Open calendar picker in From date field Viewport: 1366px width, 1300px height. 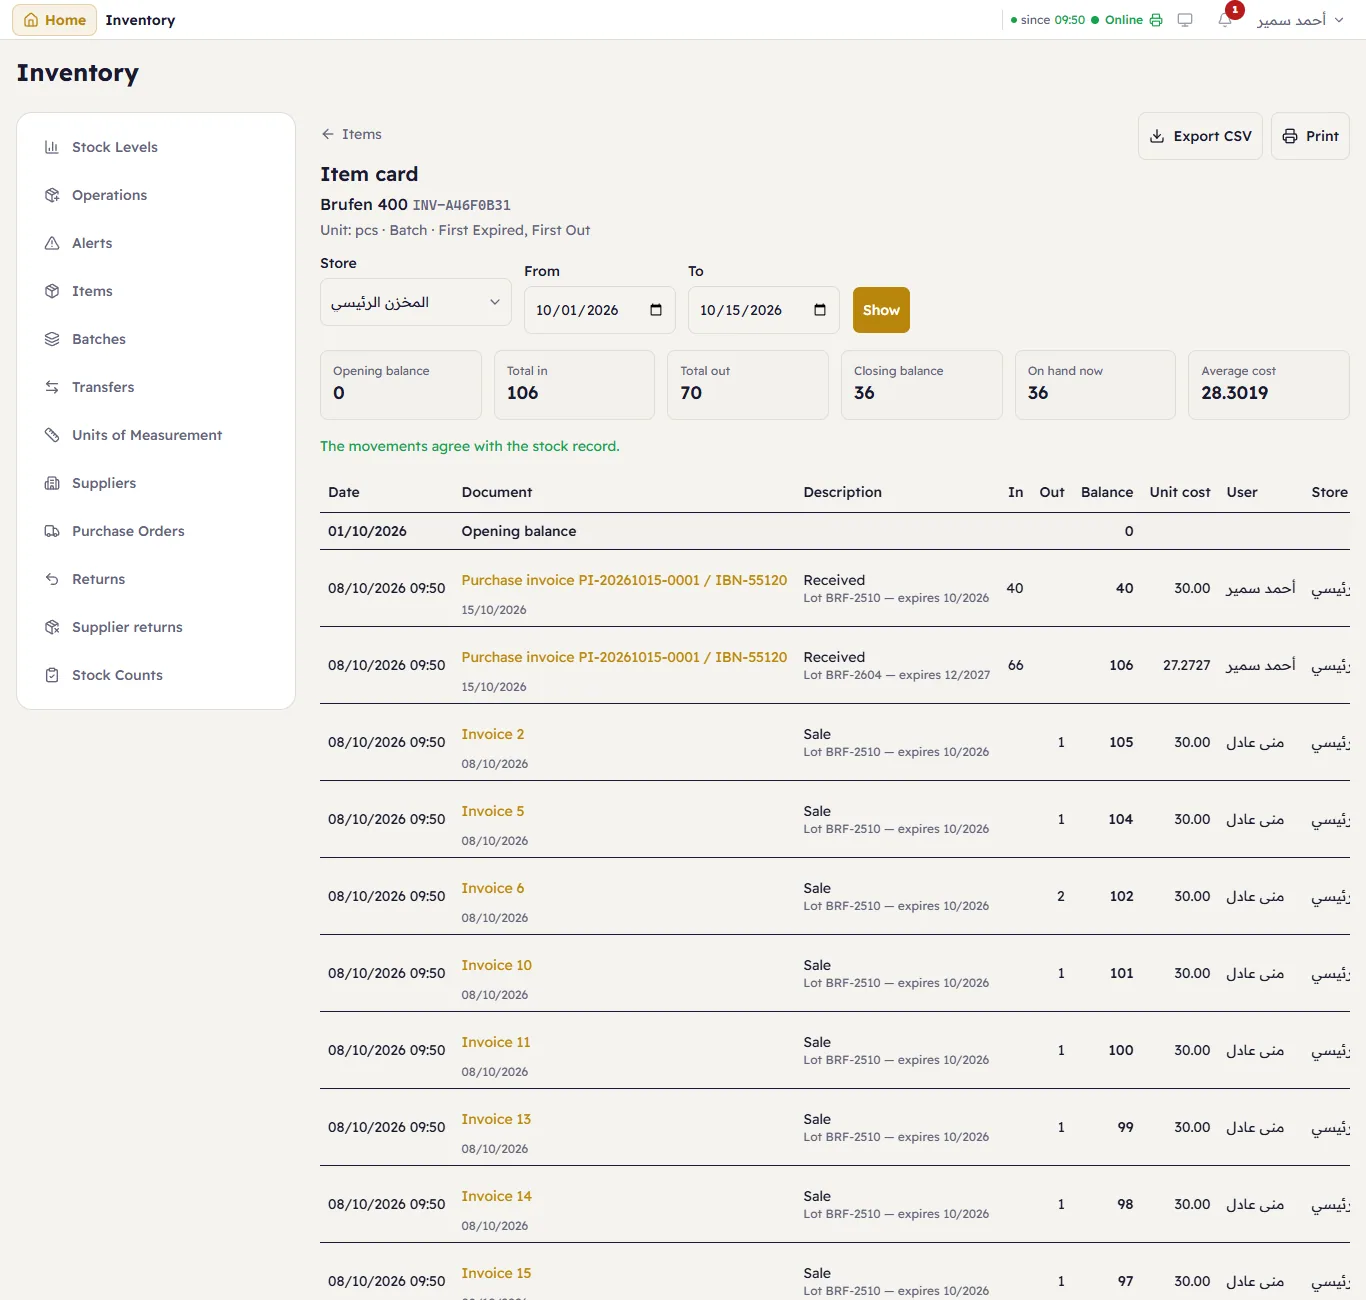(656, 310)
